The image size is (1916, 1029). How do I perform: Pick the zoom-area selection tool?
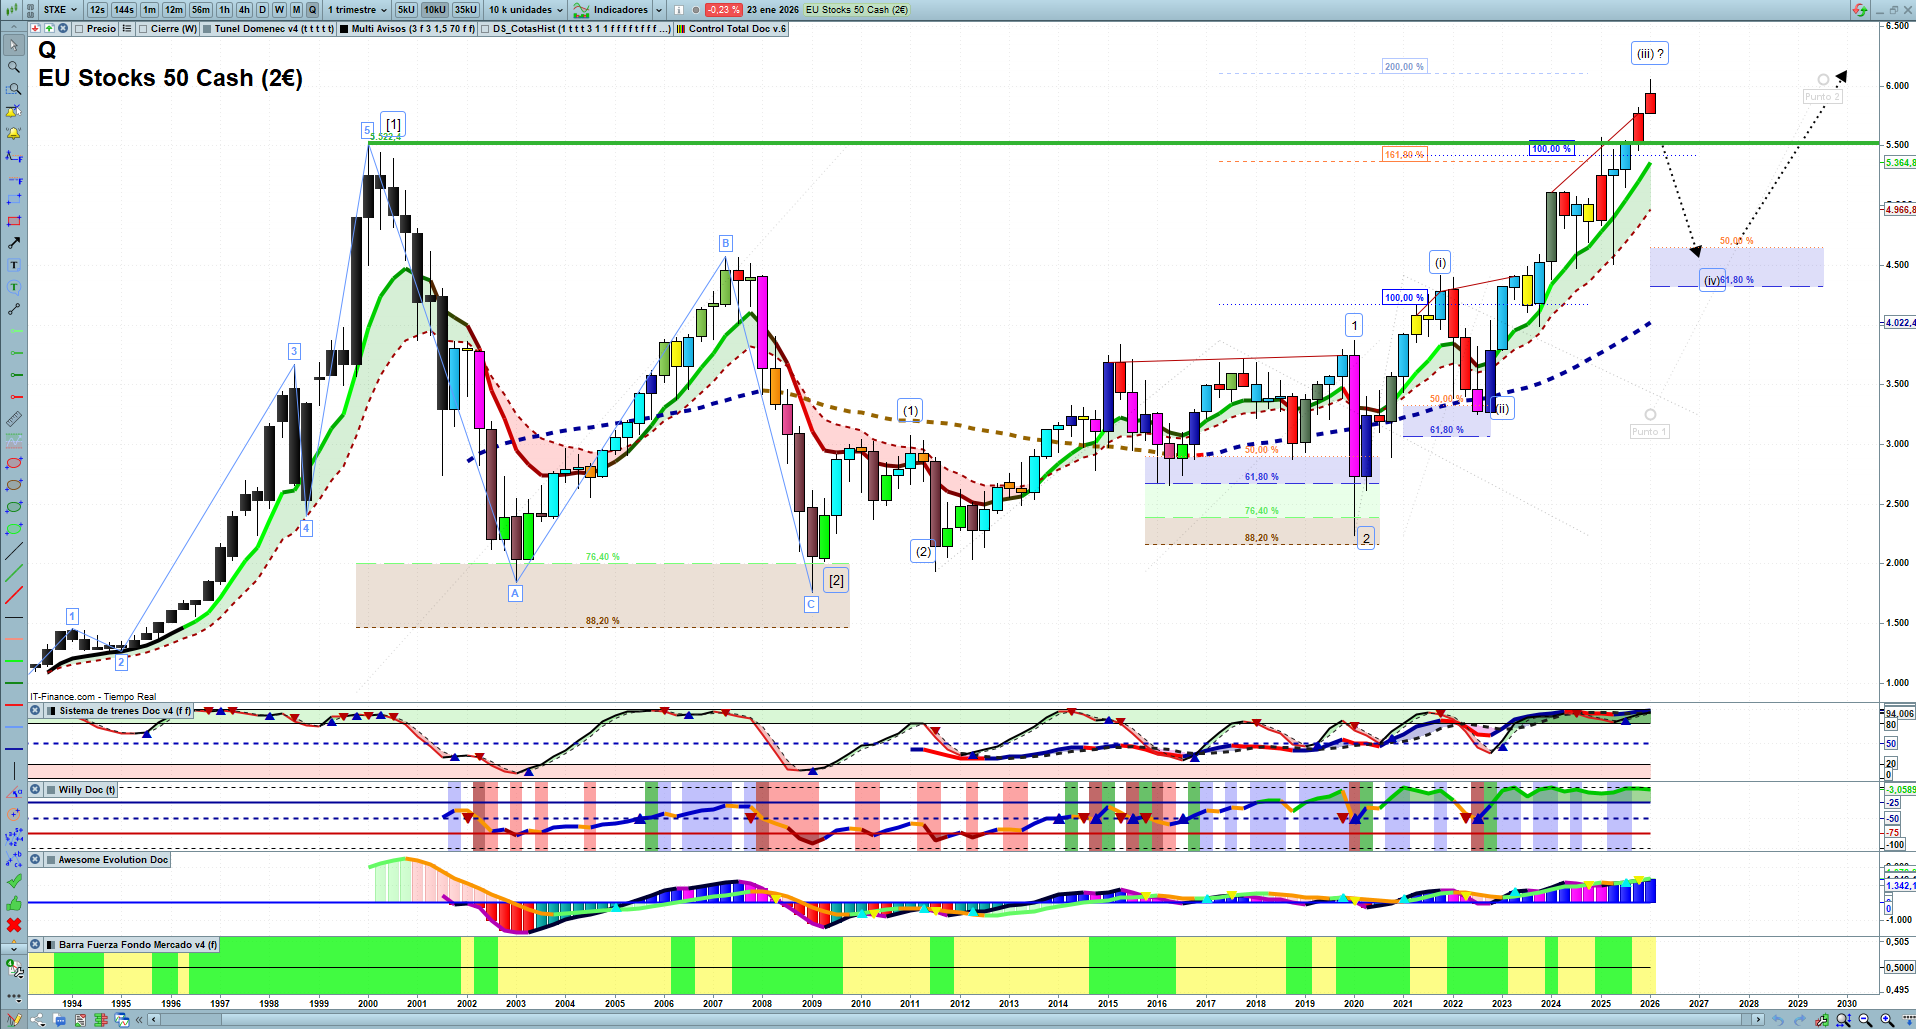[14, 89]
